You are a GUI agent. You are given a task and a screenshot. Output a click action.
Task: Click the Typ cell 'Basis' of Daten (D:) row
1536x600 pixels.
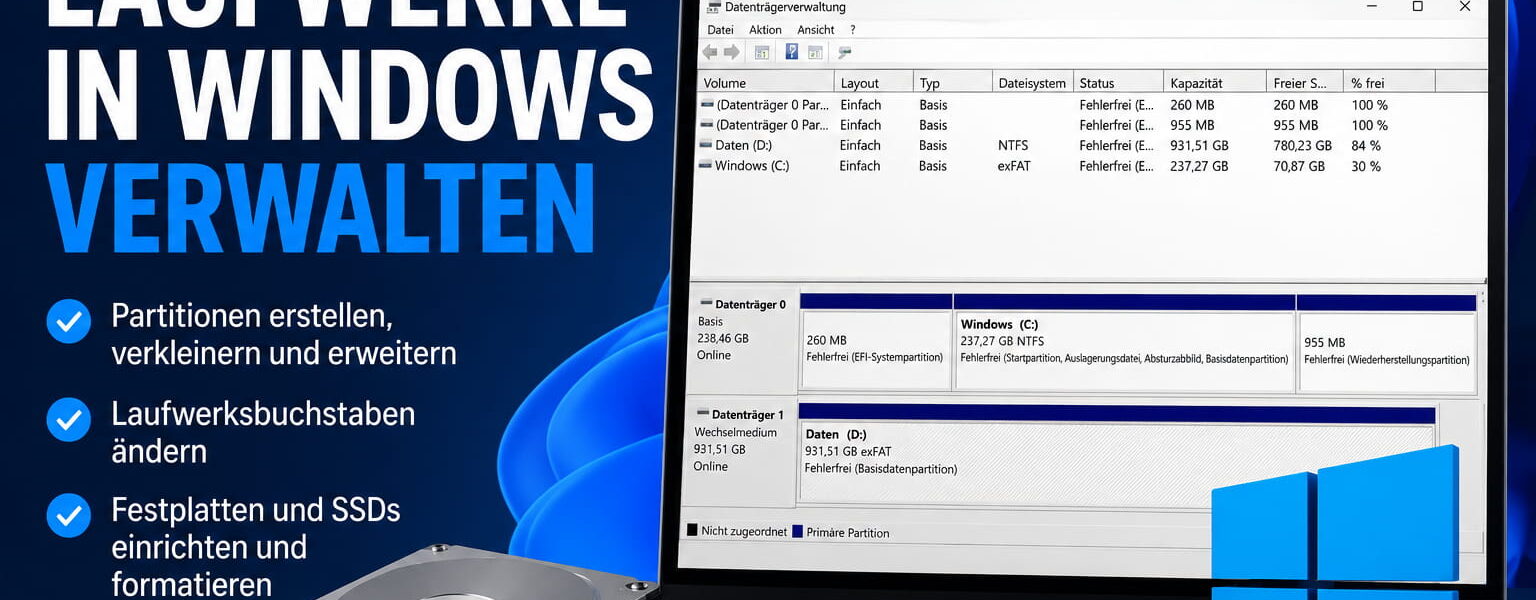click(x=933, y=145)
